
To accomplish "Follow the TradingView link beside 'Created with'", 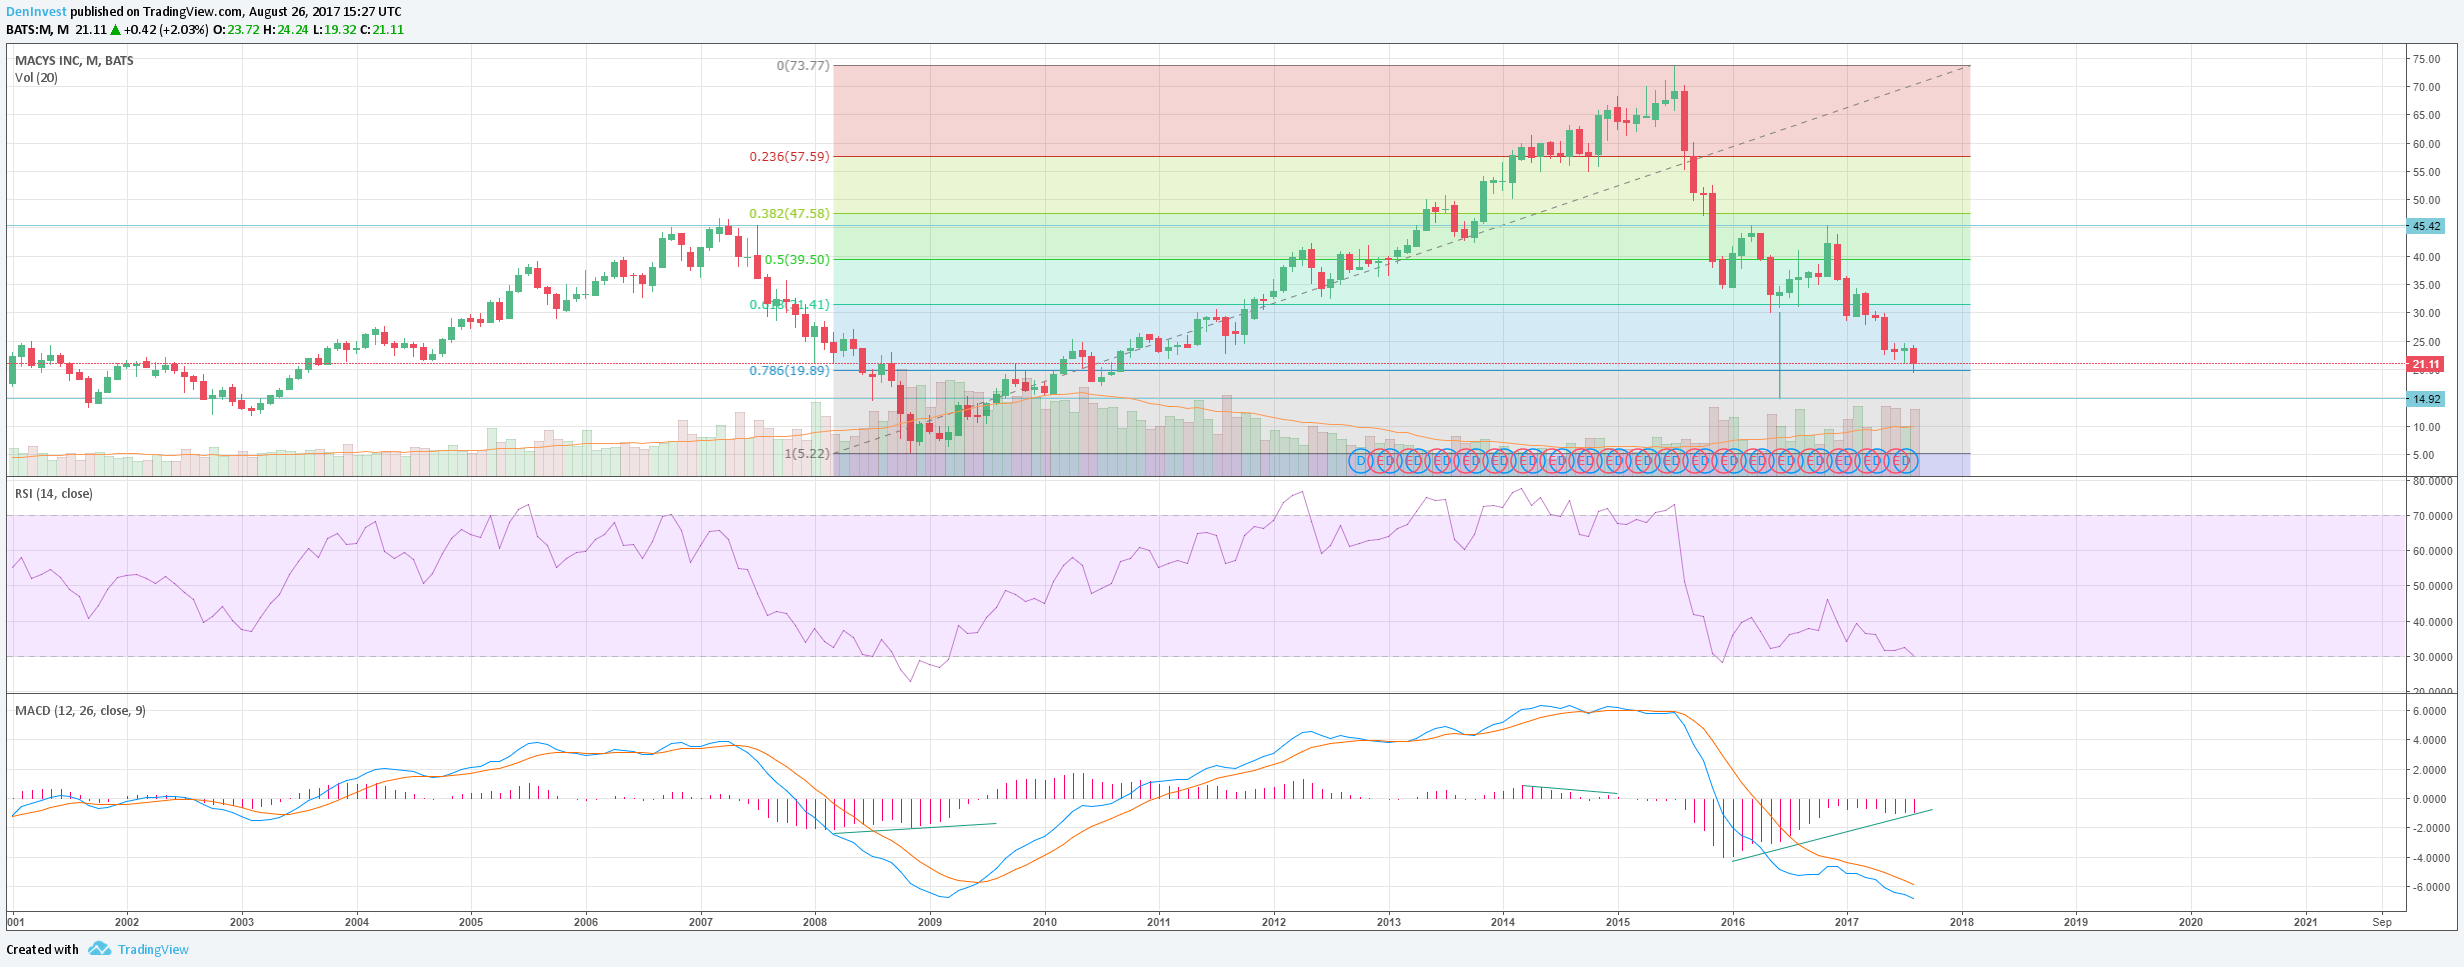I will click(153, 950).
